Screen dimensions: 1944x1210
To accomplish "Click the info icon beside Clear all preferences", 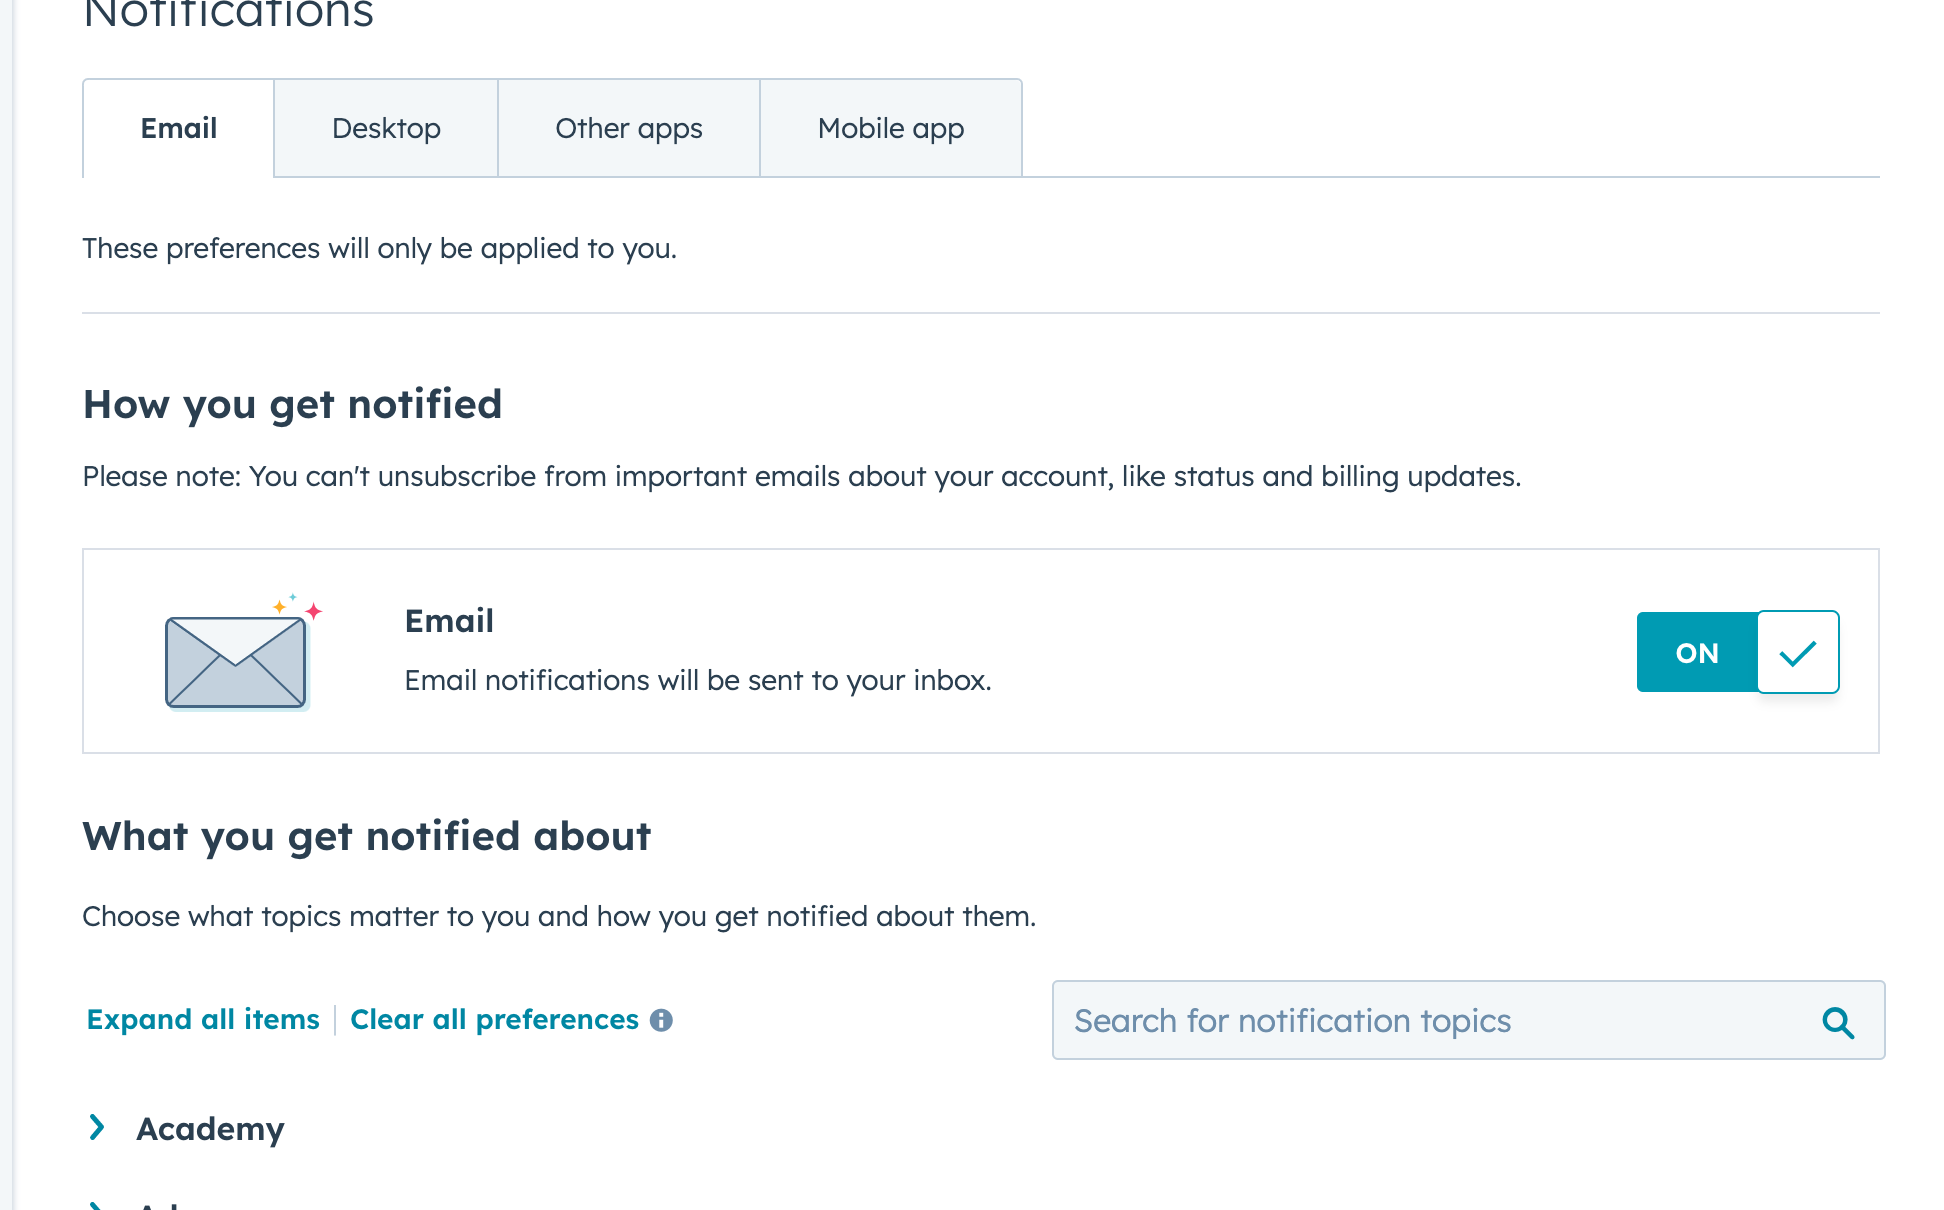I will click(x=662, y=1020).
